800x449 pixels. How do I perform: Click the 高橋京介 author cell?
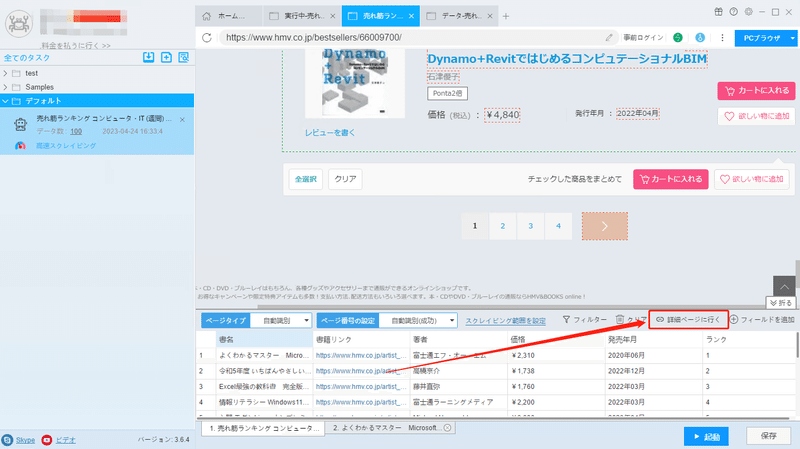459,371
